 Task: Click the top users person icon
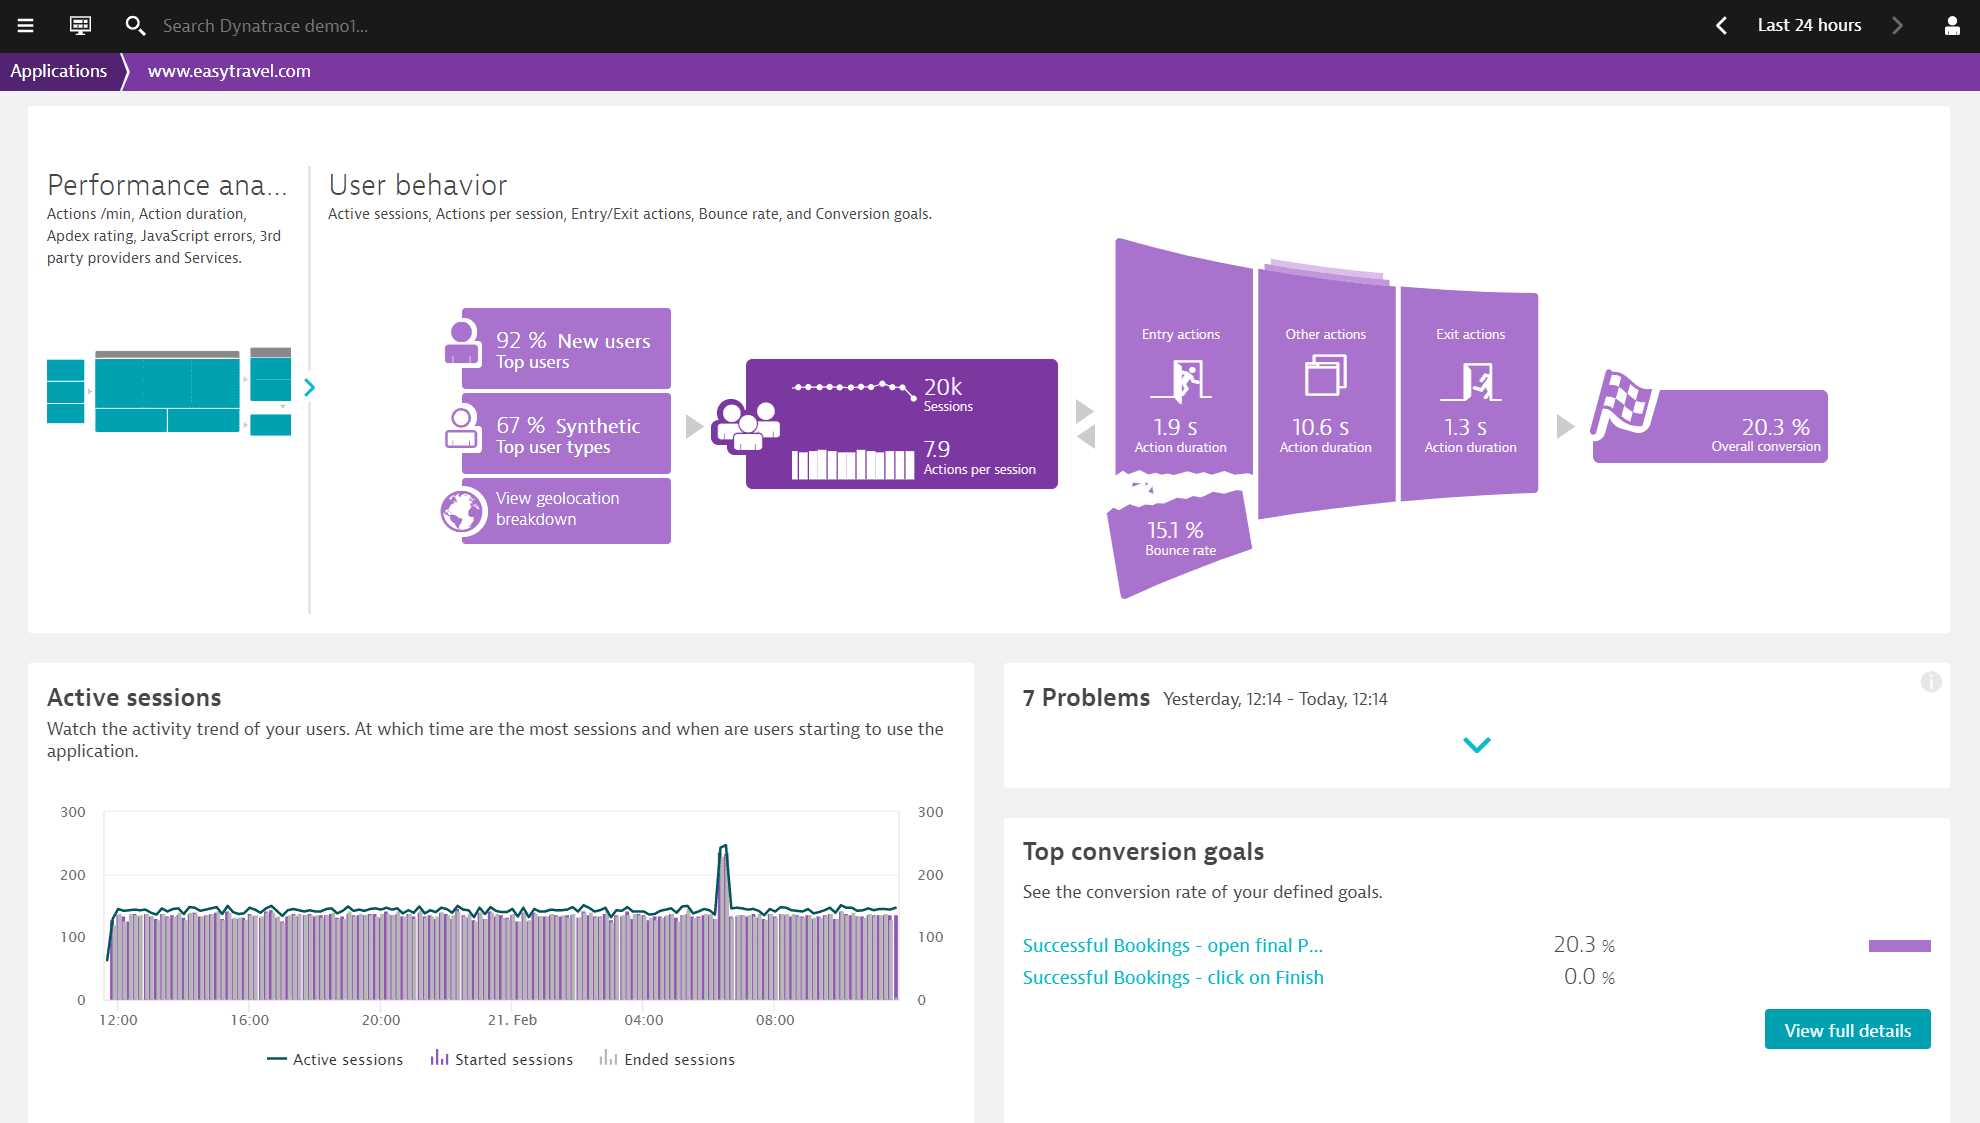pyautogui.click(x=462, y=343)
